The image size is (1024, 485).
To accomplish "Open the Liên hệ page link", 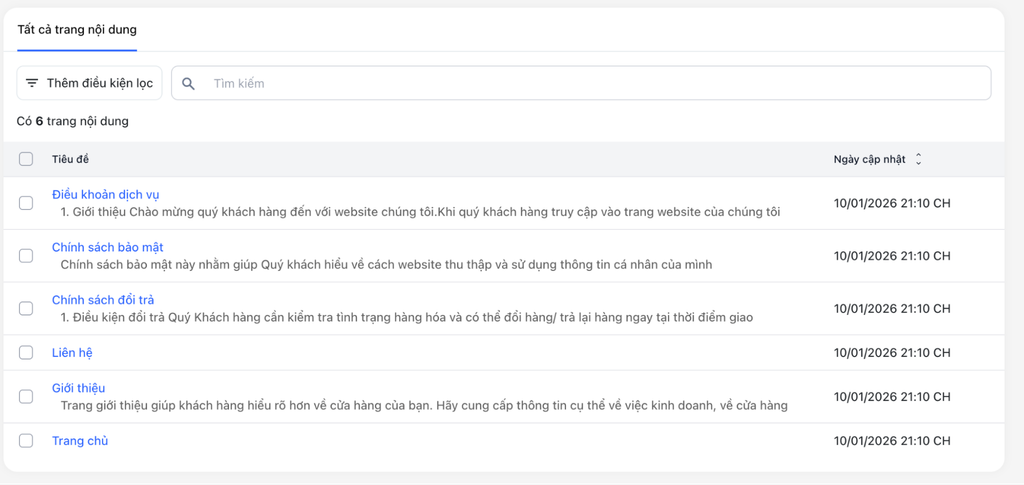I will pyautogui.click(x=72, y=353).
